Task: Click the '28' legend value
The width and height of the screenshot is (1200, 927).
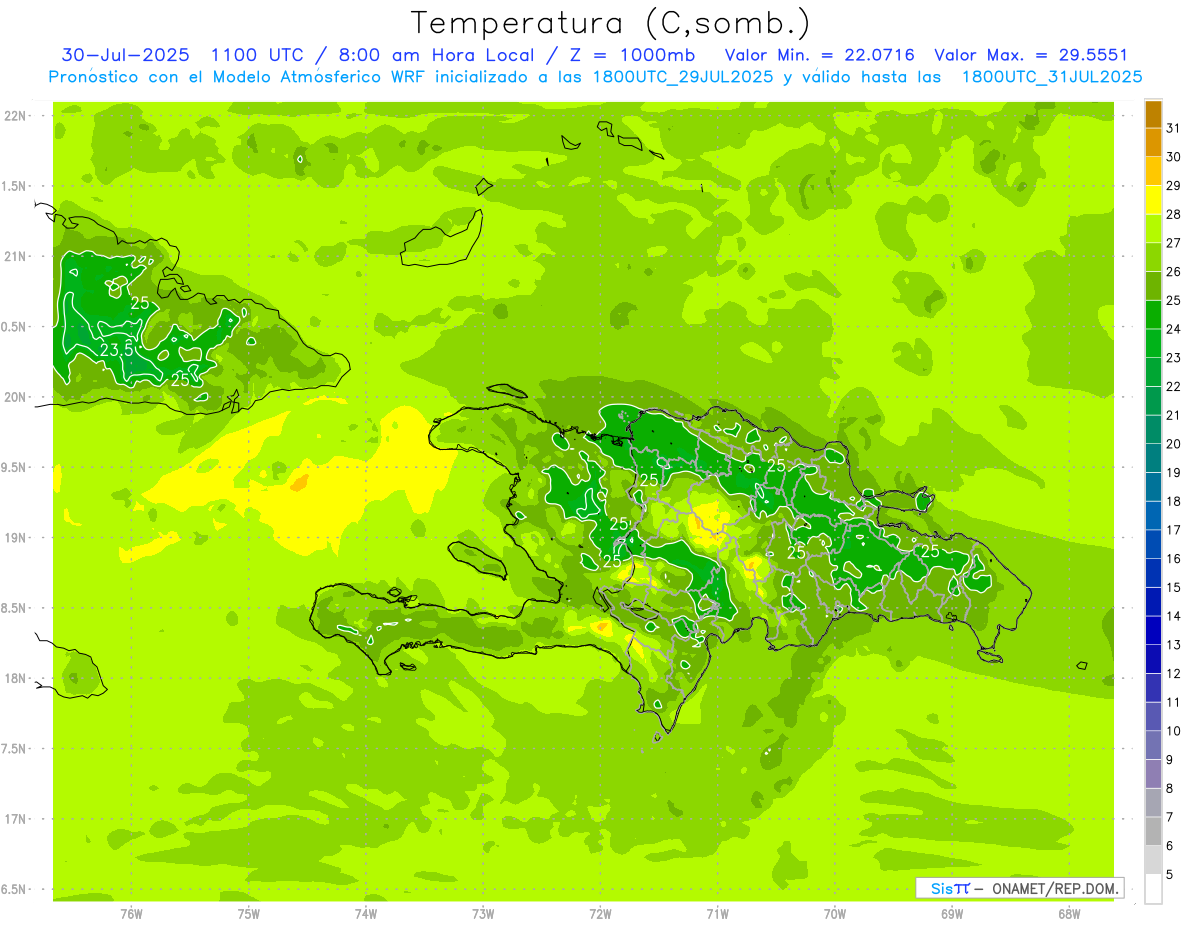Action: [x=1174, y=214]
